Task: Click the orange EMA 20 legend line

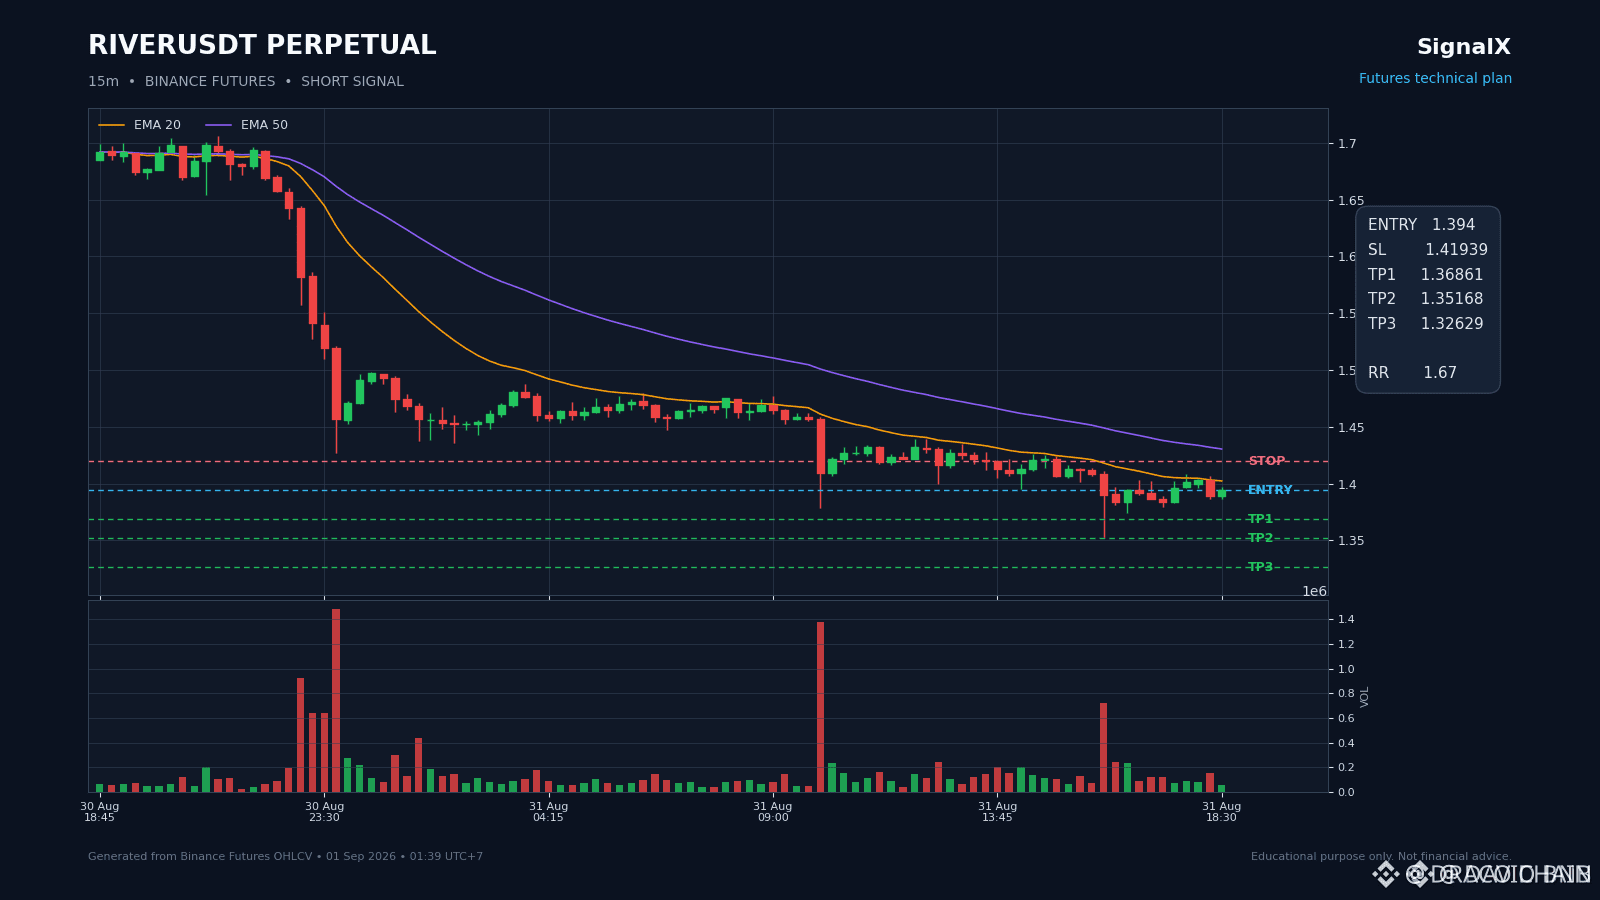Action: point(112,125)
